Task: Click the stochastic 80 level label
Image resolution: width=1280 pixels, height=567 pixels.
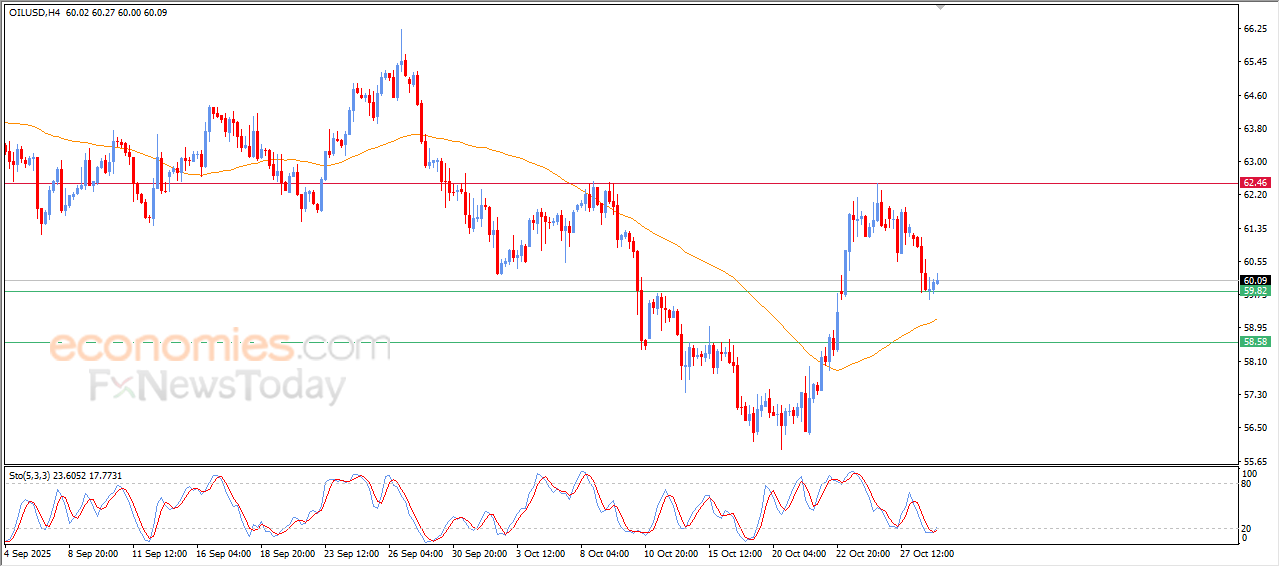Action: pyautogui.click(x=1245, y=483)
